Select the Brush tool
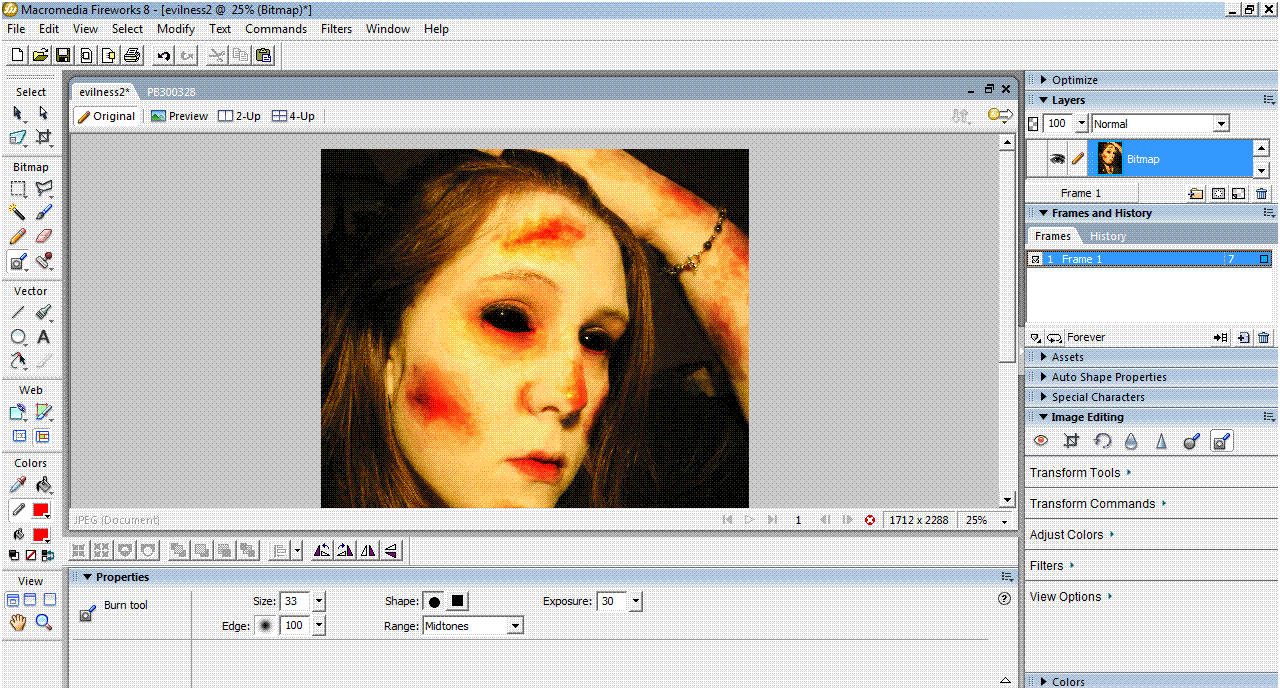The height and width of the screenshot is (690, 1280). tap(43, 212)
